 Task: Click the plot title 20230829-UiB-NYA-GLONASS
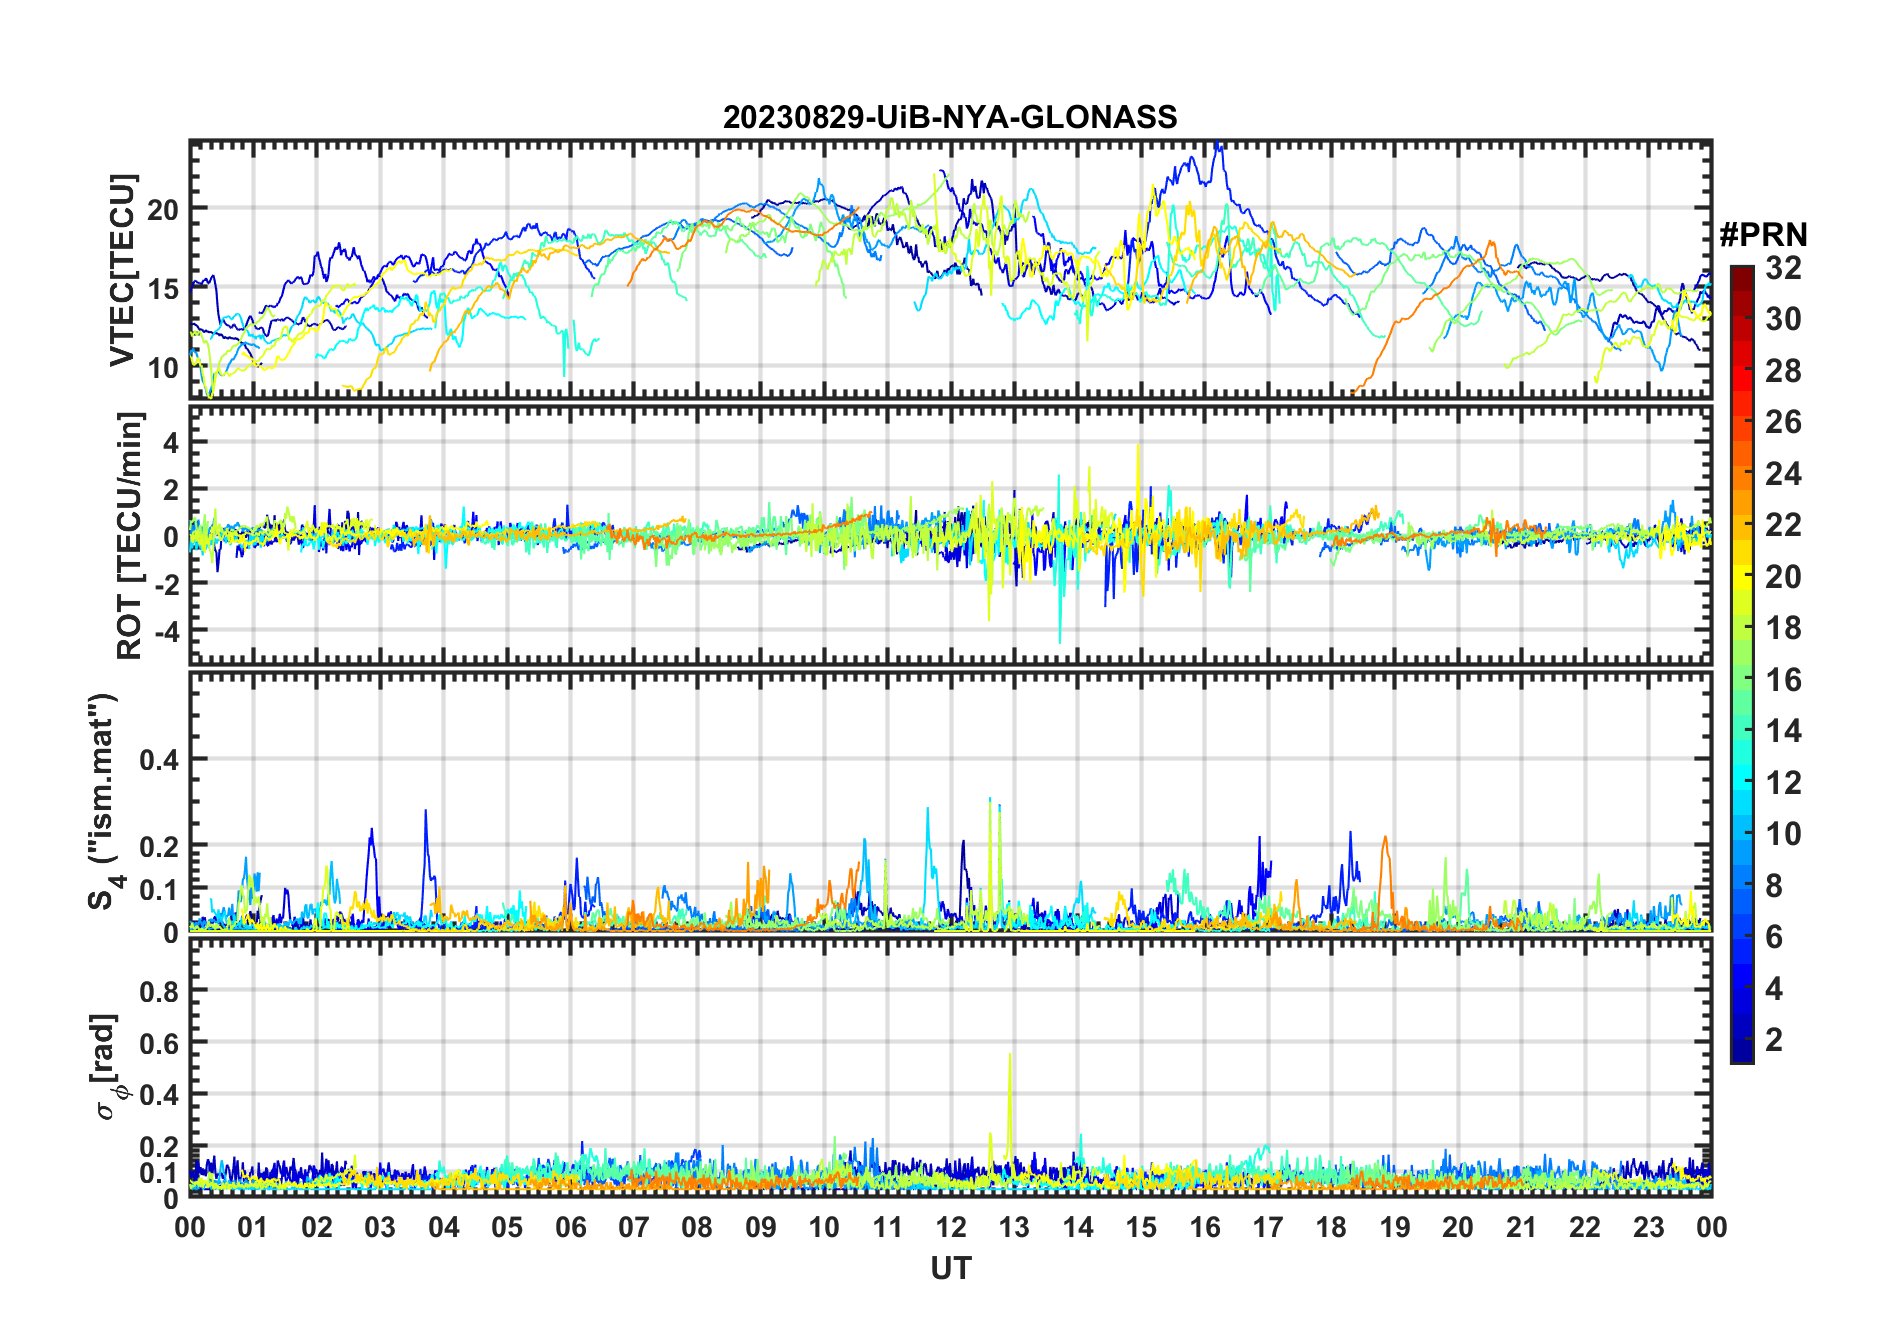pos(950,118)
